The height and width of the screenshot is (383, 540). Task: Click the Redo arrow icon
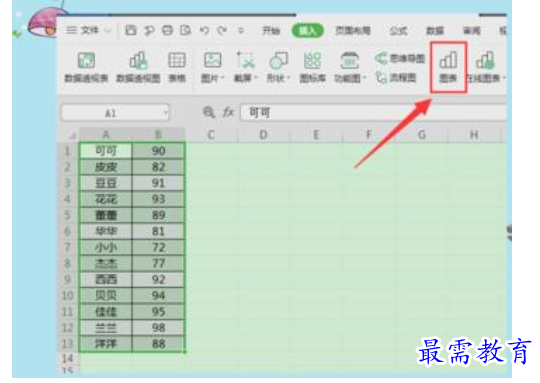point(222,31)
